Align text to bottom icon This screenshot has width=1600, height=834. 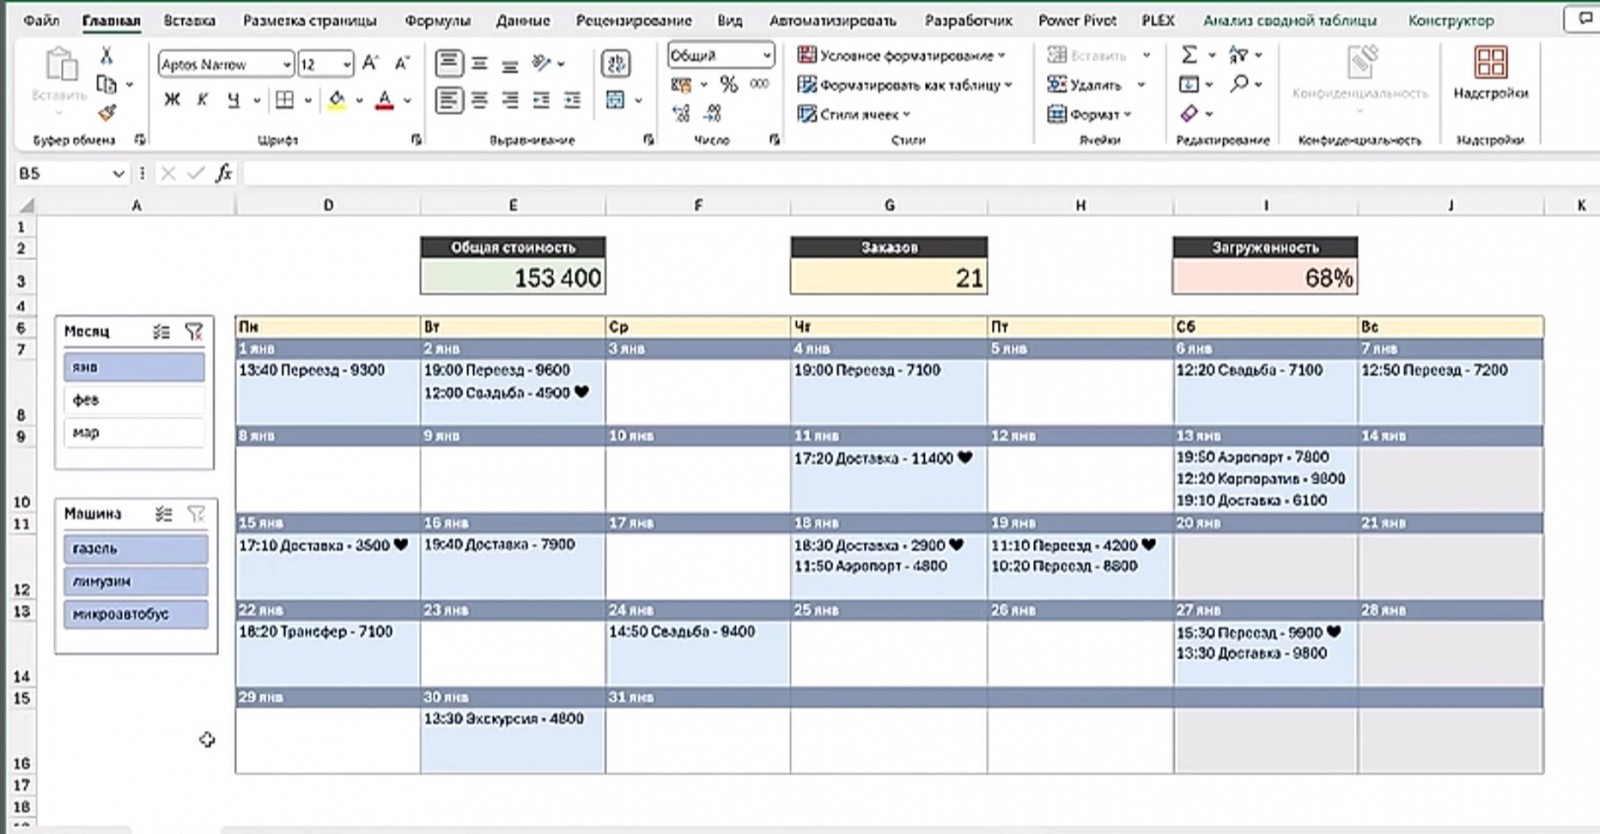pos(510,65)
